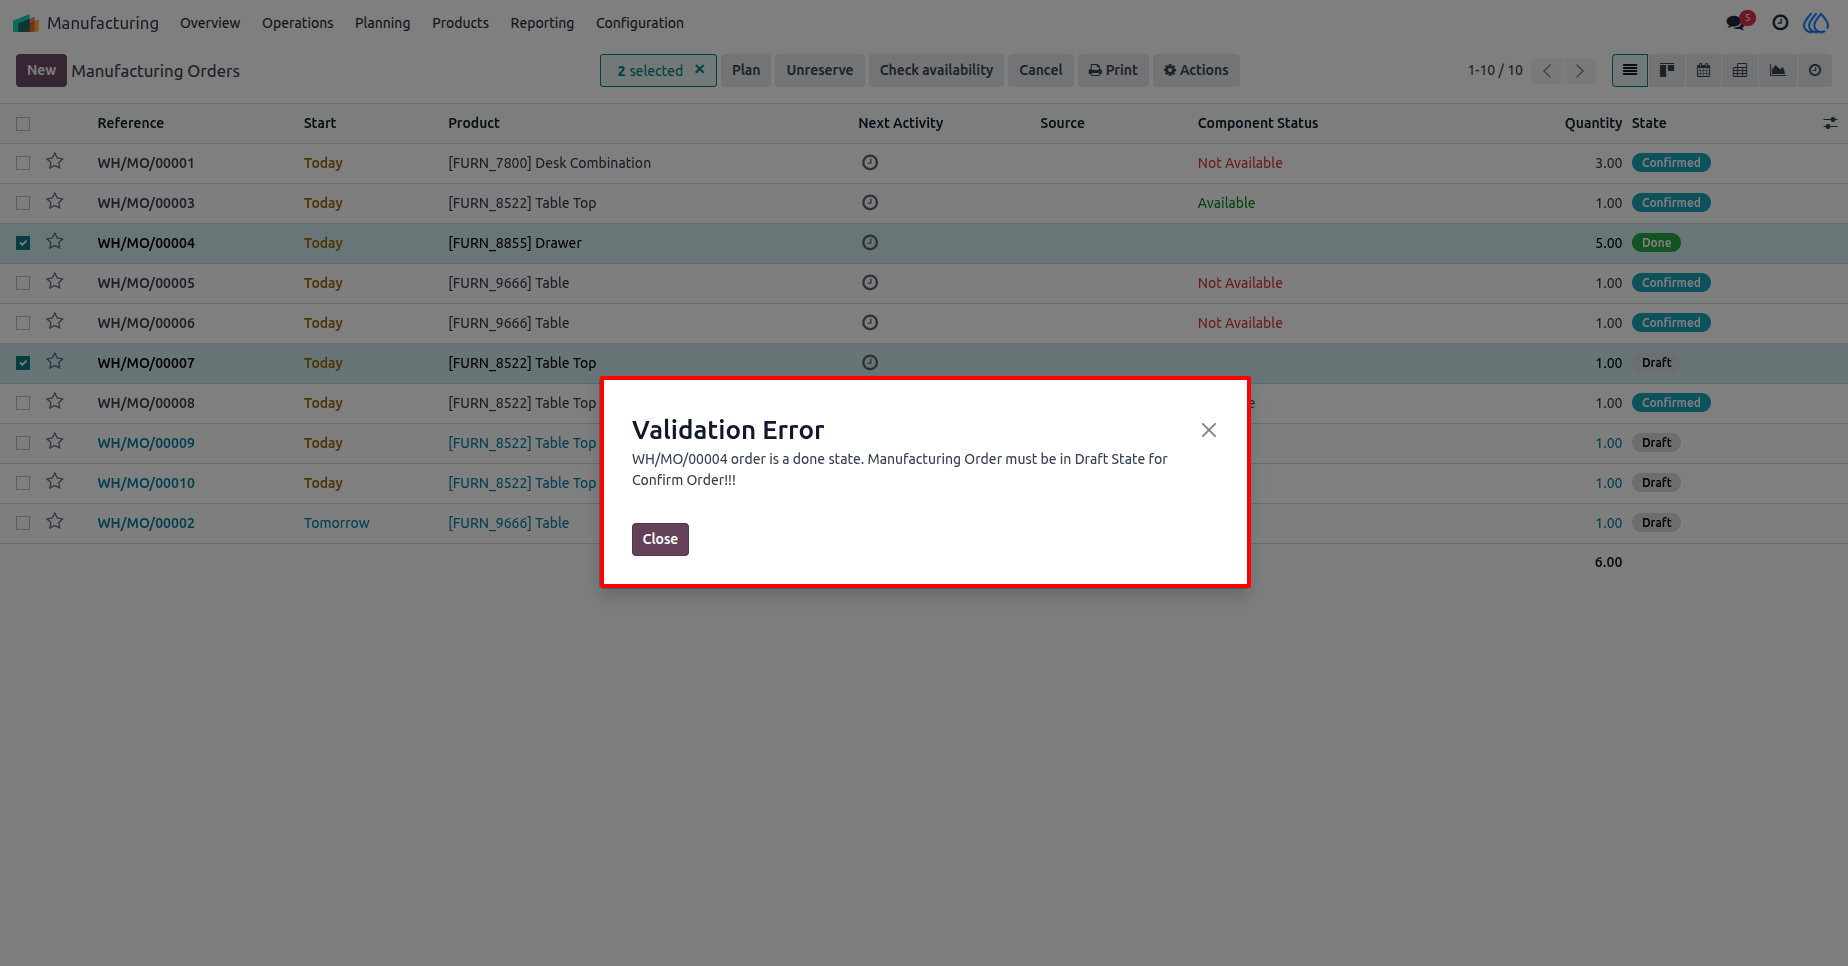This screenshot has height=966, width=1848.
Task: Open the Products menu
Action: pos(461,23)
